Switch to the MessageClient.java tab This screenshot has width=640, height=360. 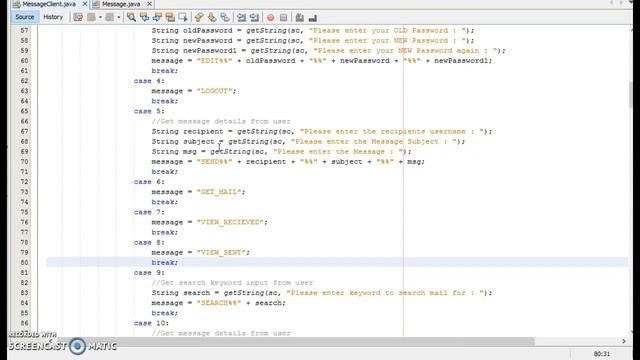pyautogui.click(x=49, y=4)
